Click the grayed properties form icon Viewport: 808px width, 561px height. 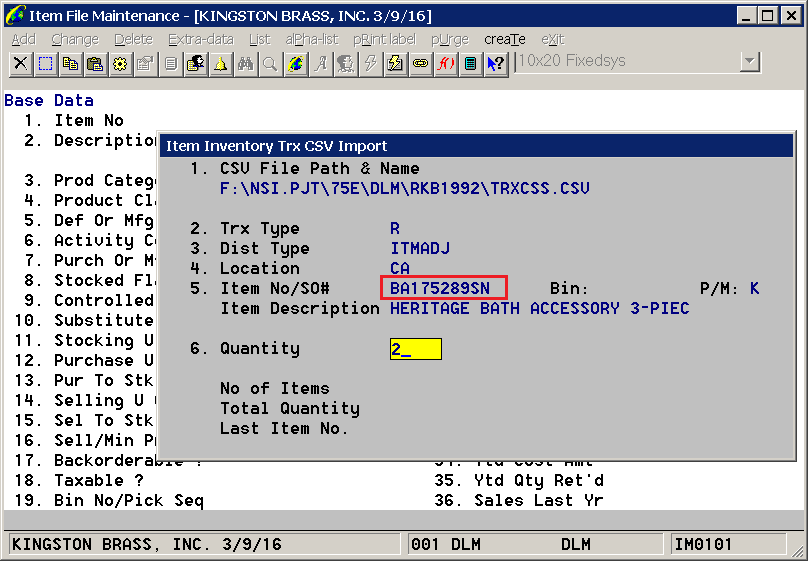(x=145, y=64)
